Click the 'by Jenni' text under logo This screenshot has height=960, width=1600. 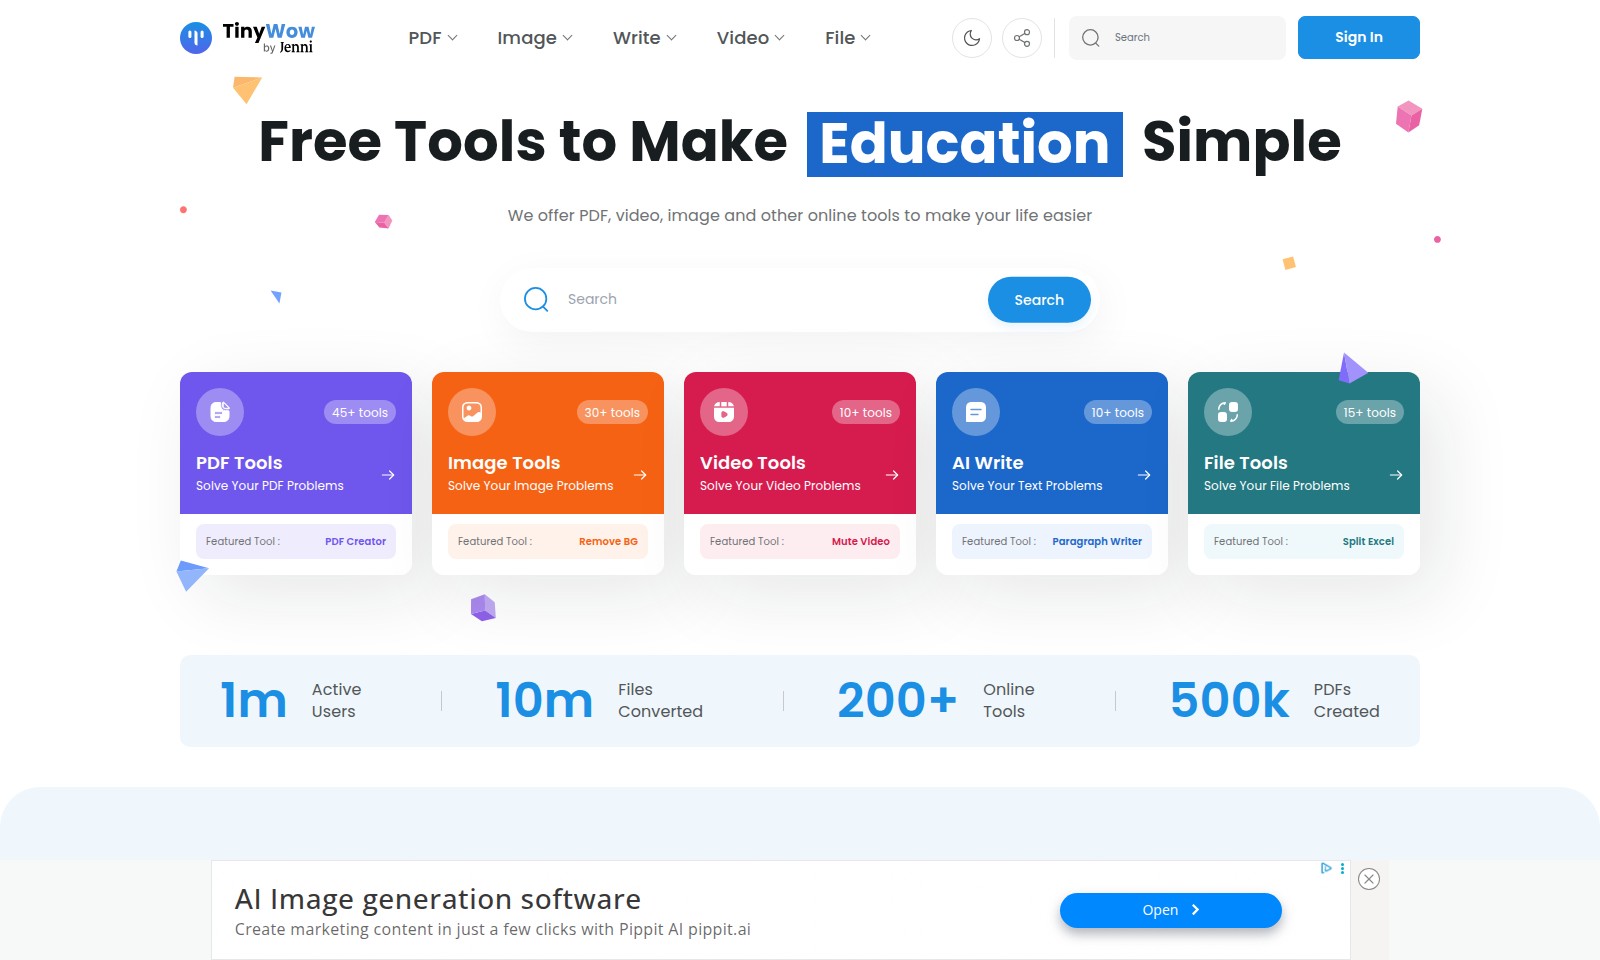(x=288, y=47)
